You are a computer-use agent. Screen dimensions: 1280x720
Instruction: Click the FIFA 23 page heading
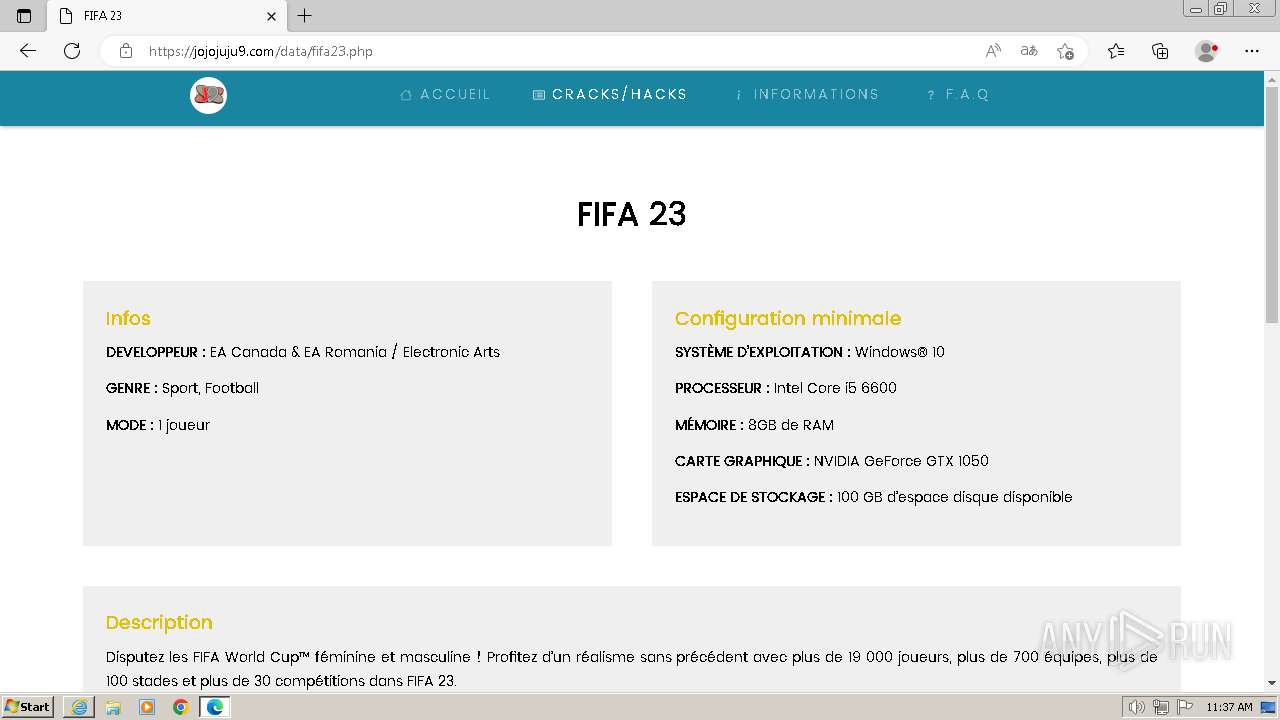631,214
